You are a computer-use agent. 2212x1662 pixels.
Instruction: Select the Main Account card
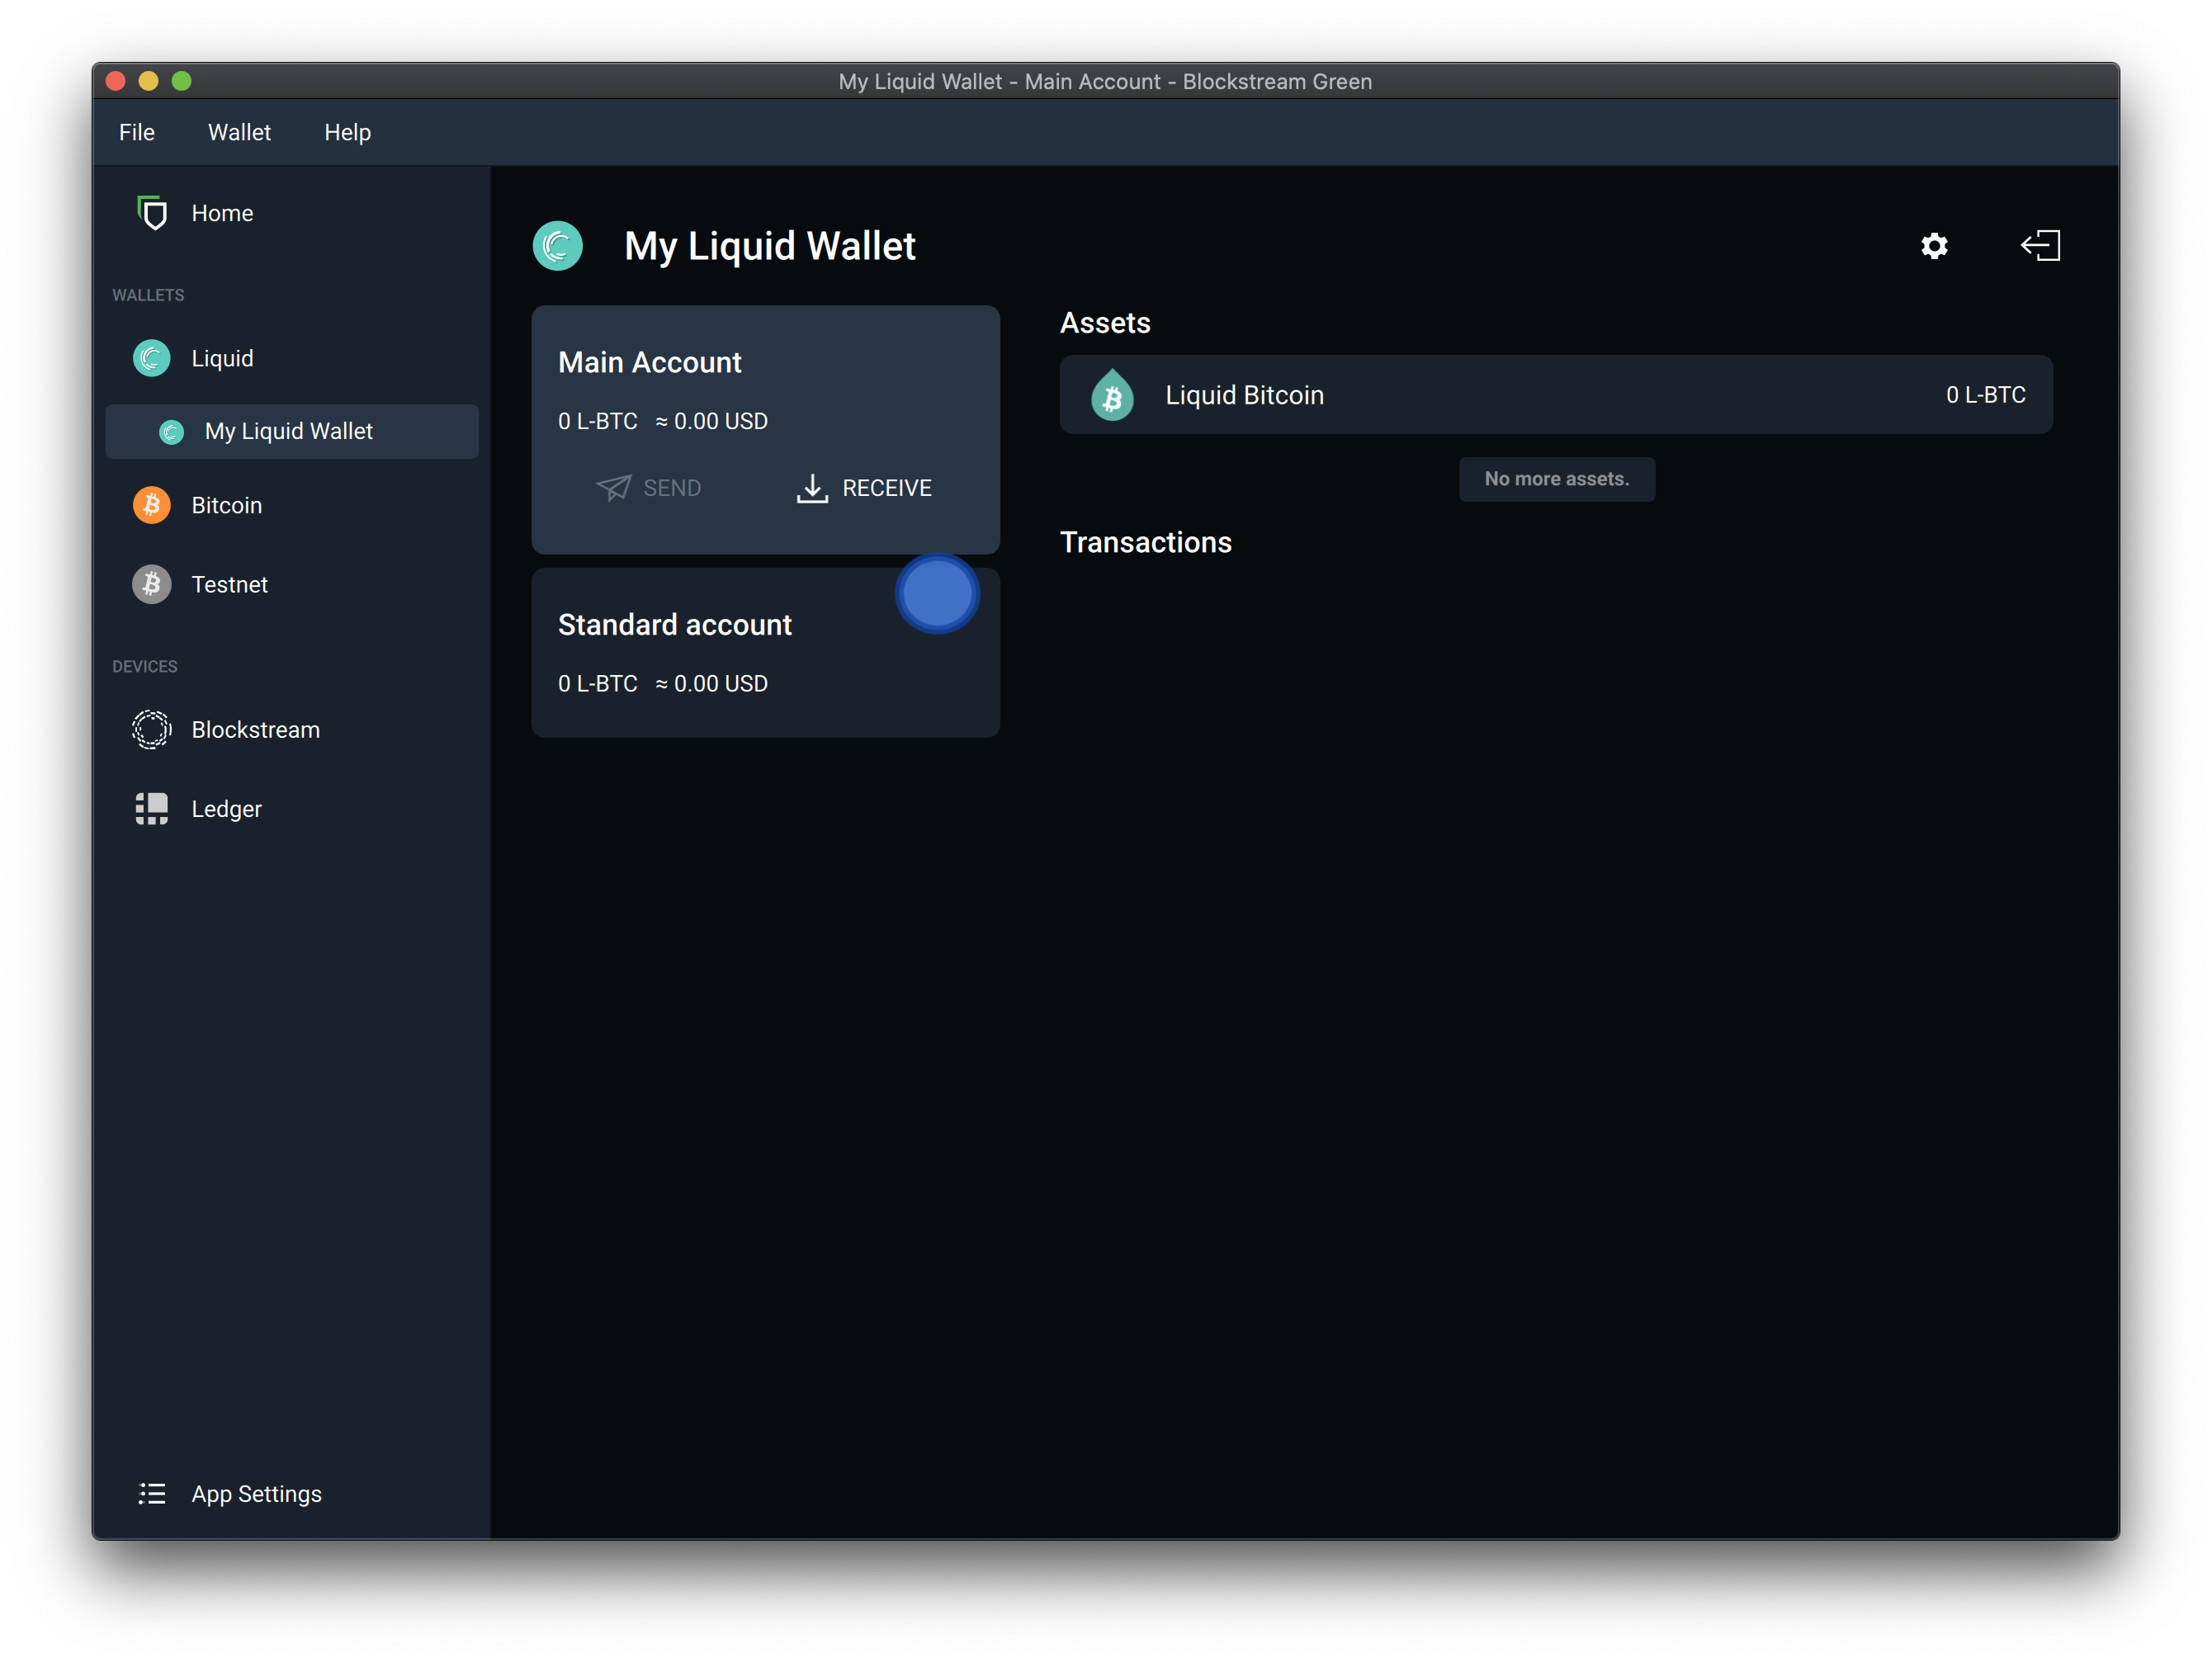tap(766, 430)
